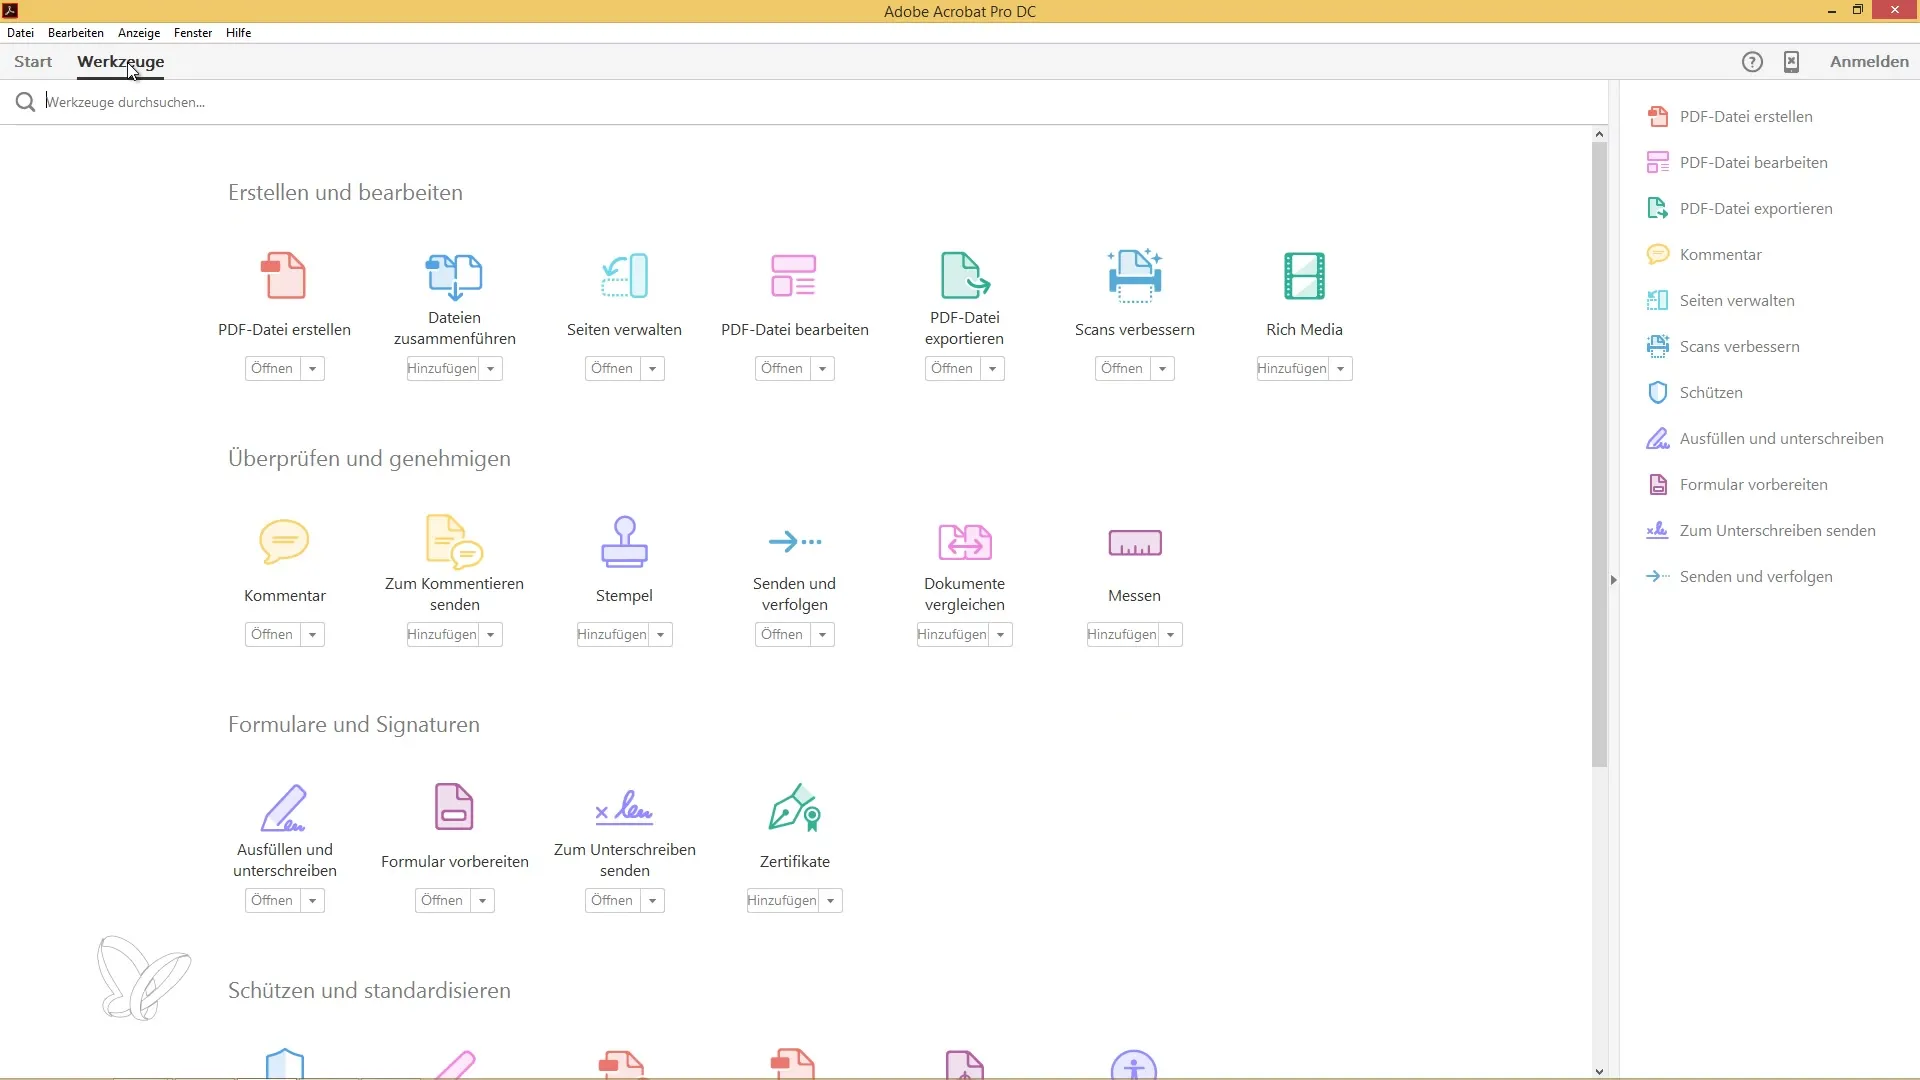The image size is (1920, 1080).
Task: Open the Senden und verfolgen arrow icon
Action: click(795, 541)
